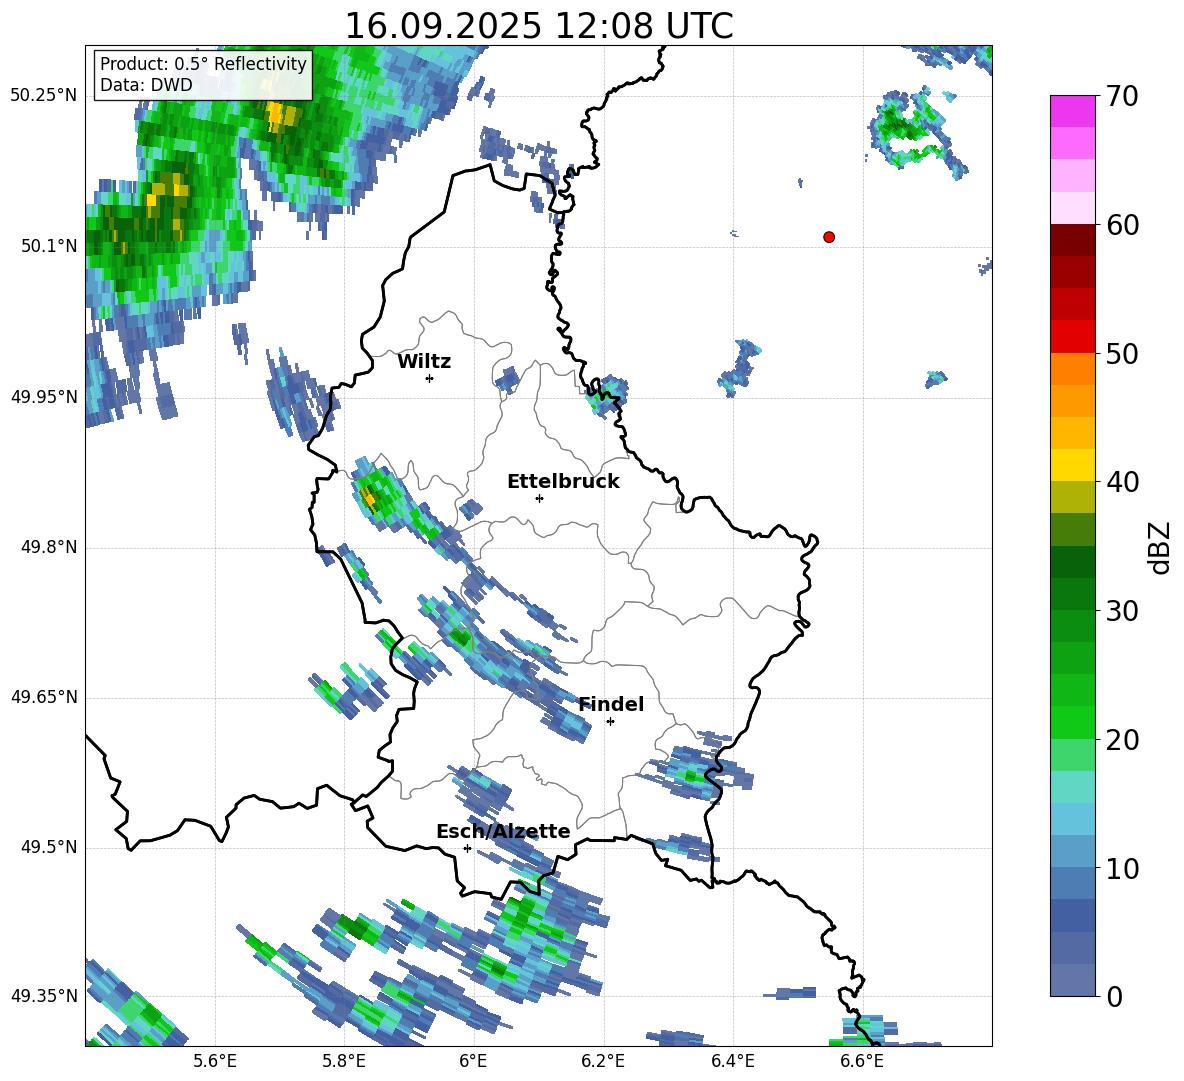Viewport: 1184px width, 1081px height.
Task: Click the Esch/Alzette station cross marker
Action: [x=467, y=848]
